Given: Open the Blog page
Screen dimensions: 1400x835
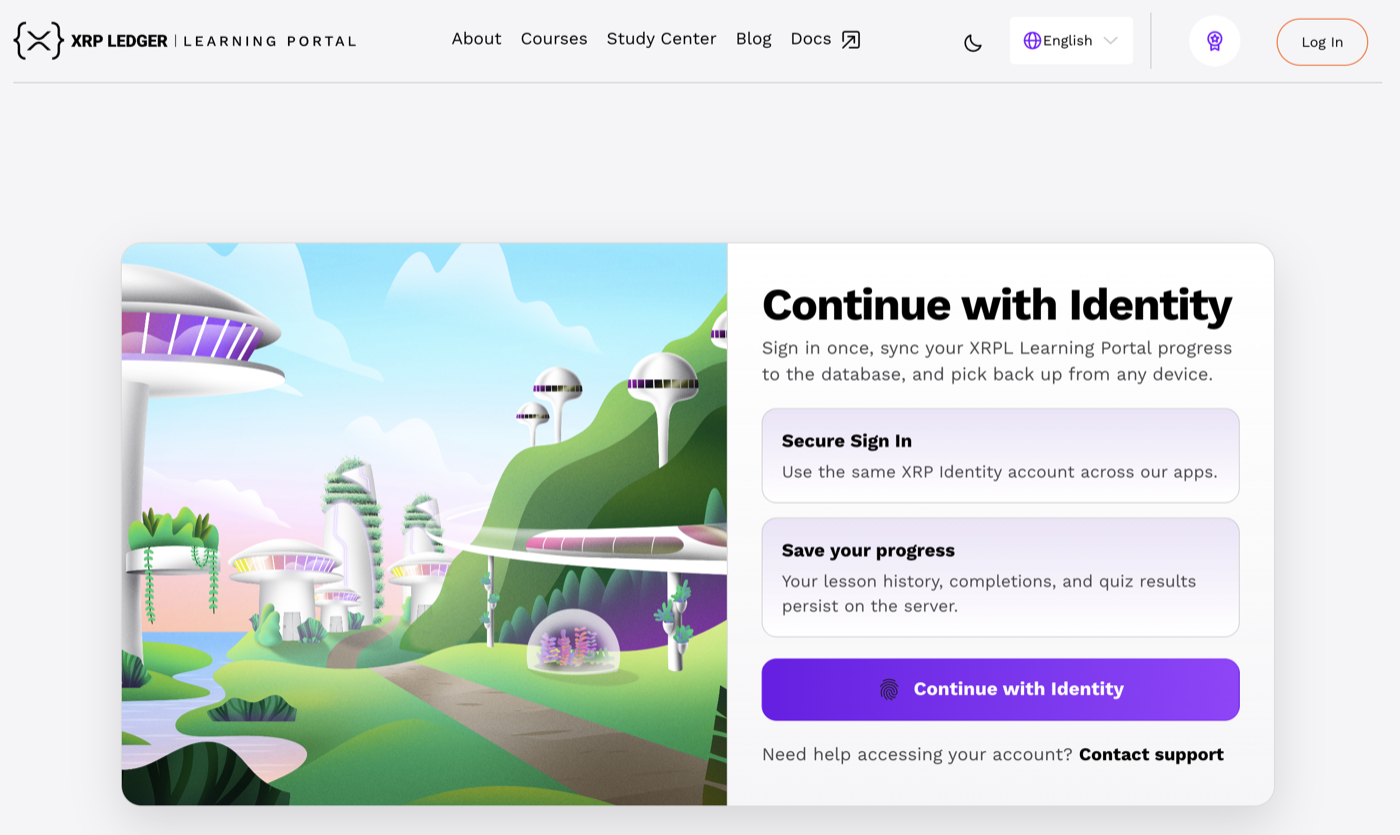Looking at the screenshot, I should click(753, 39).
